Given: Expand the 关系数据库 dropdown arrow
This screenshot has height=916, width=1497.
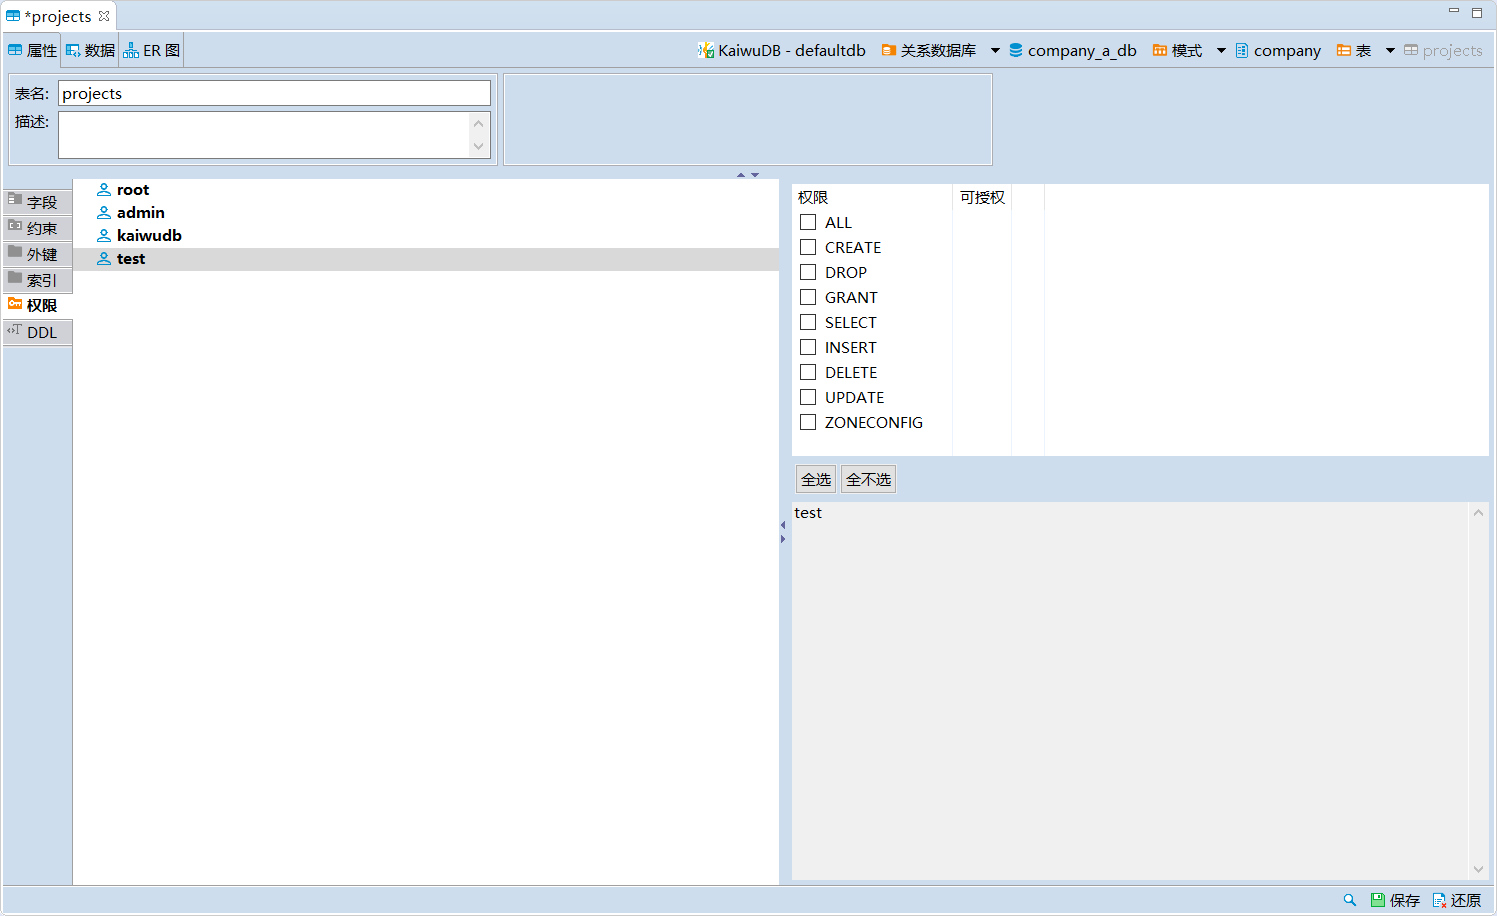Looking at the screenshot, I should pyautogui.click(x=995, y=50).
